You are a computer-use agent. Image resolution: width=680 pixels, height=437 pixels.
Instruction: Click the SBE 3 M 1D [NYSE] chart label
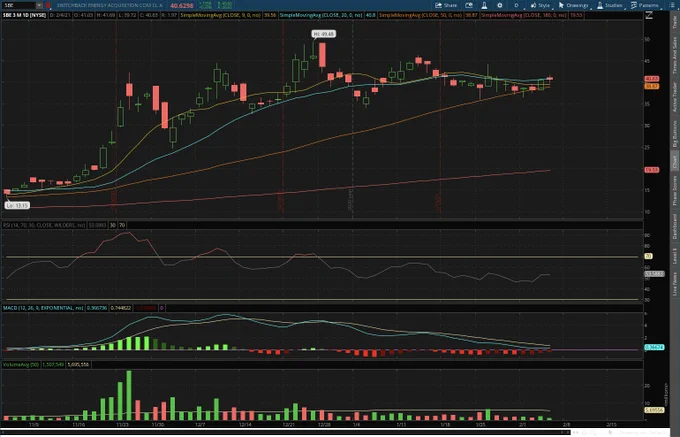click(24, 15)
